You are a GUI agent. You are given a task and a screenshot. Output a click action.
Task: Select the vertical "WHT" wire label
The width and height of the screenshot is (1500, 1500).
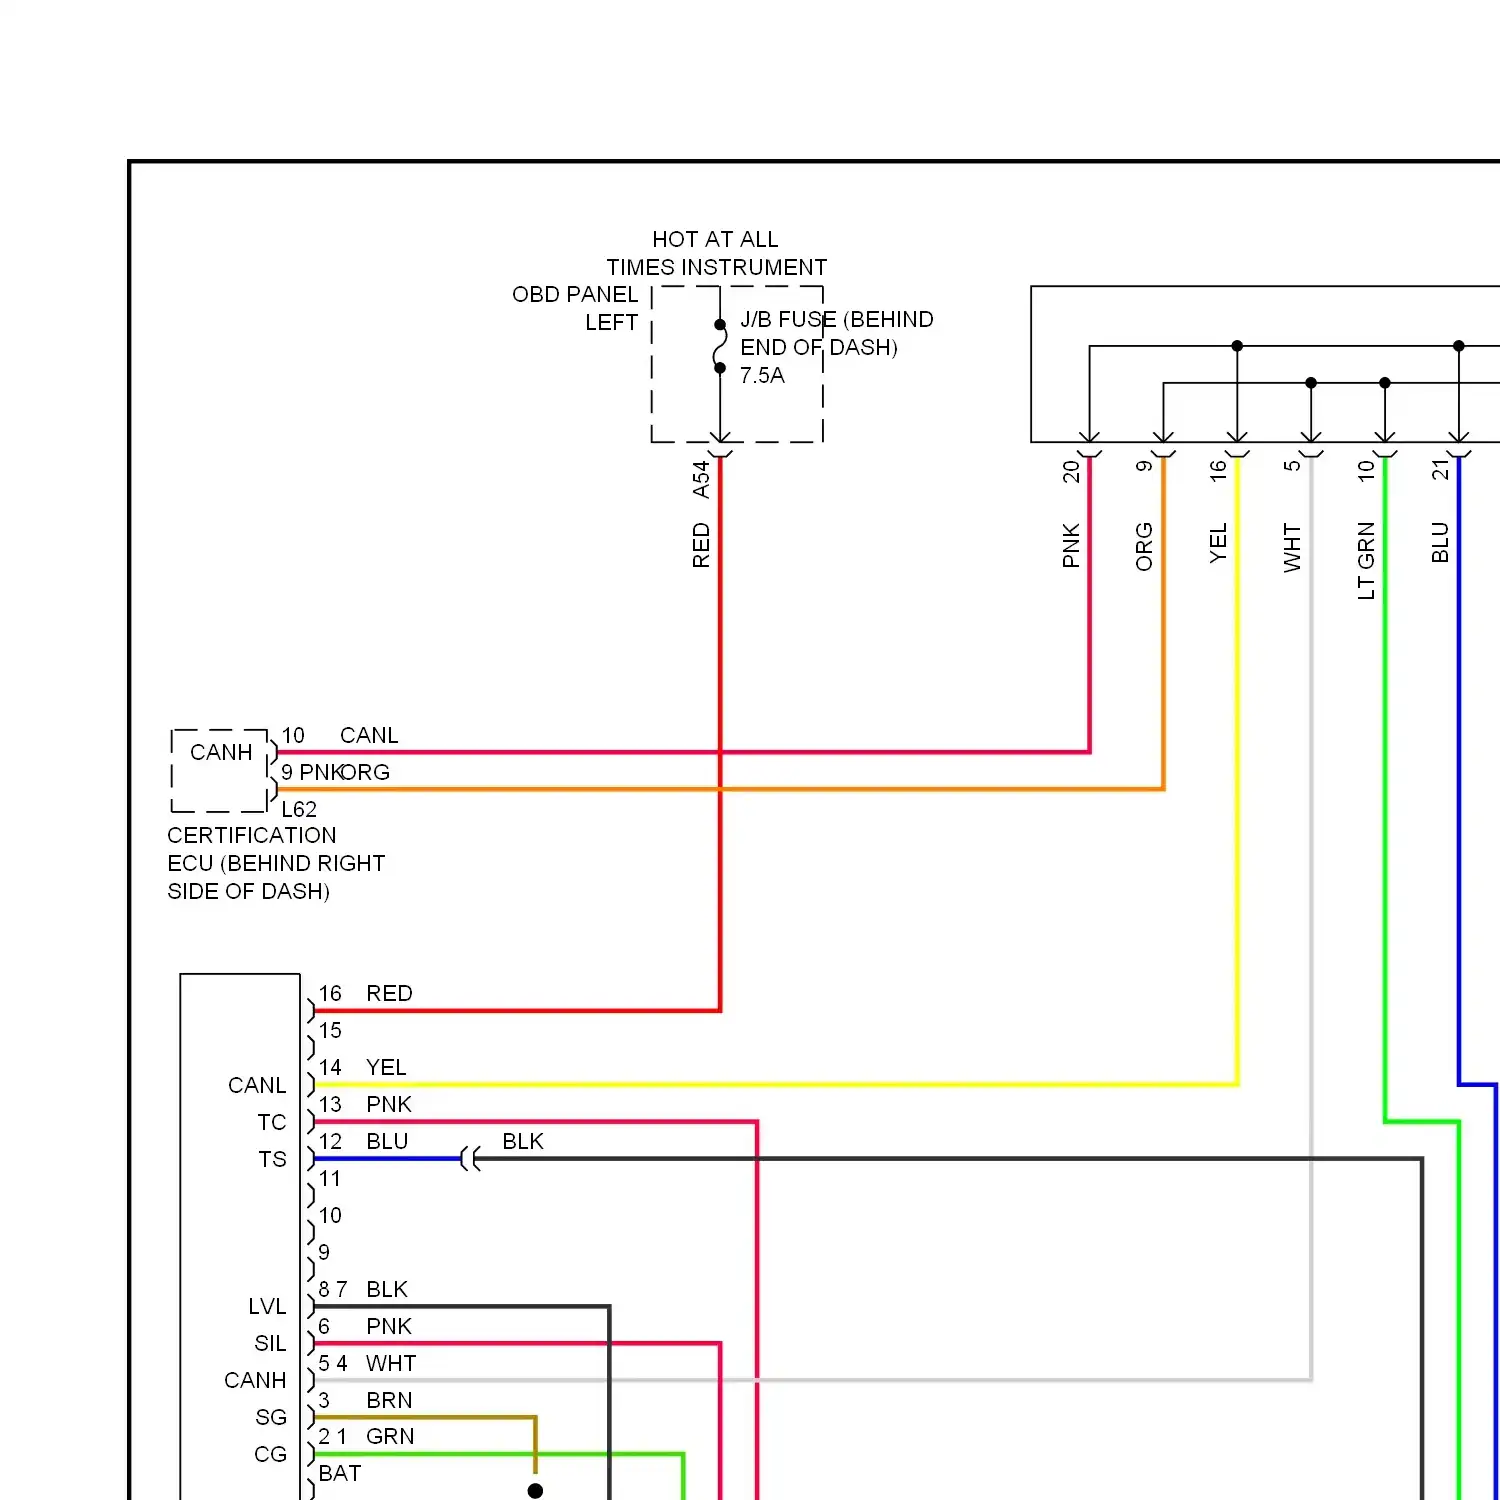[x=1292, y=547]
